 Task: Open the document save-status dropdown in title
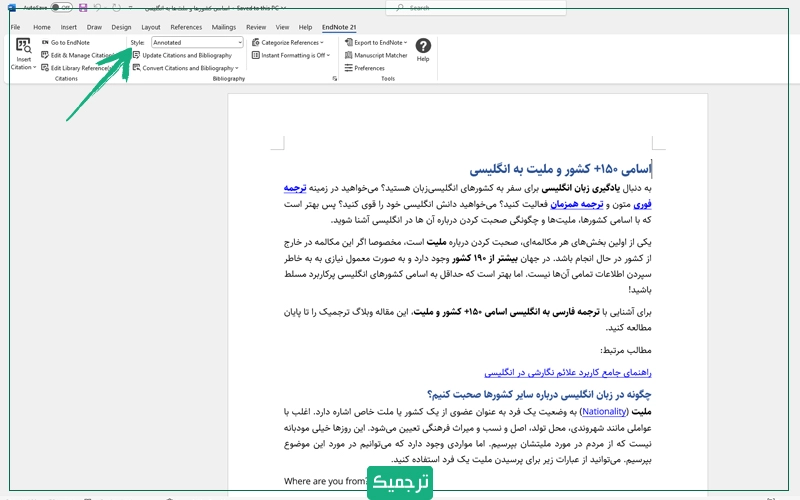tap(284, 8)
